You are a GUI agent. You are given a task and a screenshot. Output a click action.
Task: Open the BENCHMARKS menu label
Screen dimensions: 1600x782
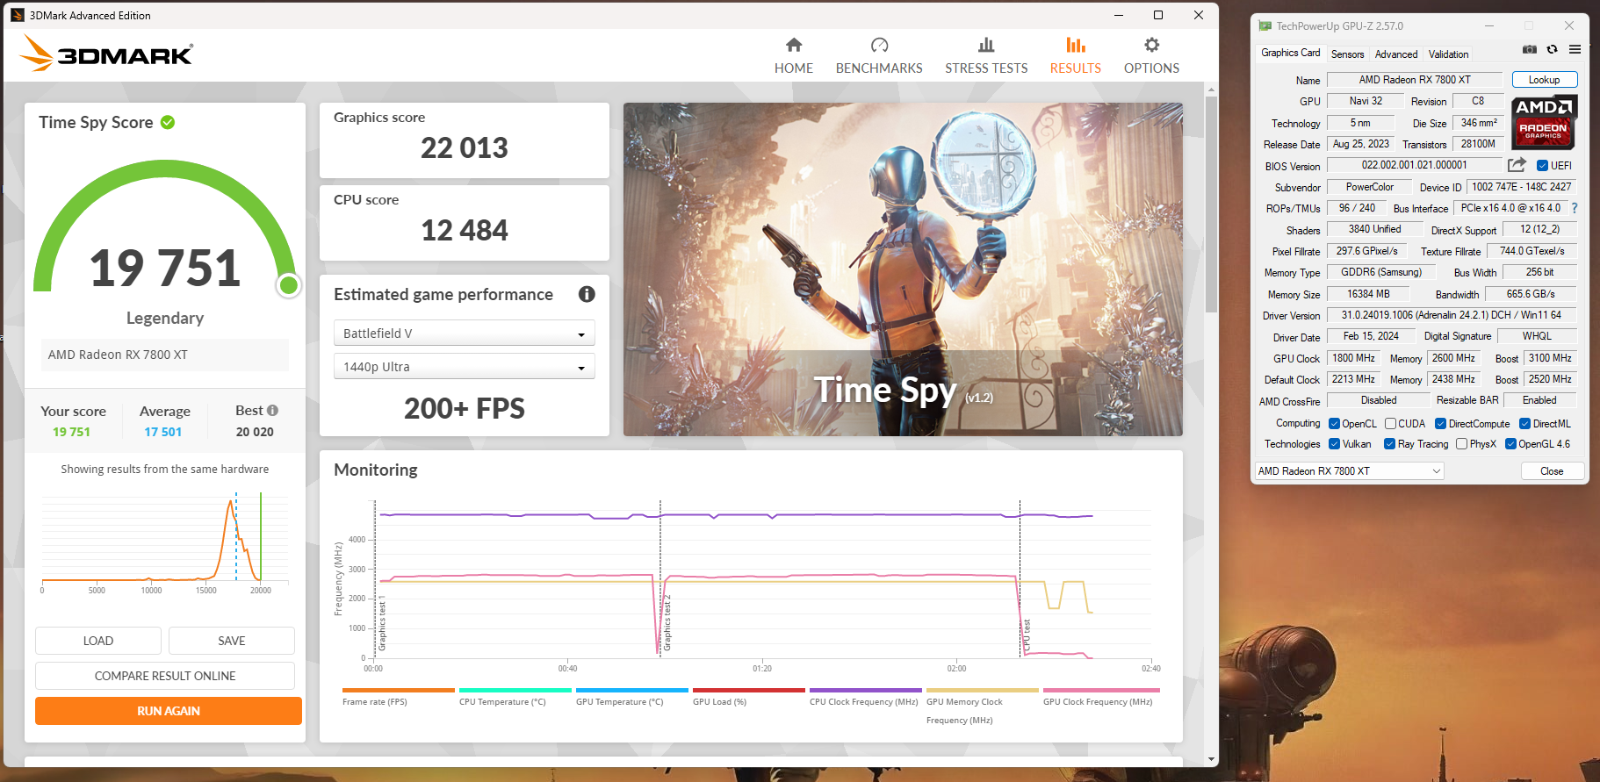(879, 68)
